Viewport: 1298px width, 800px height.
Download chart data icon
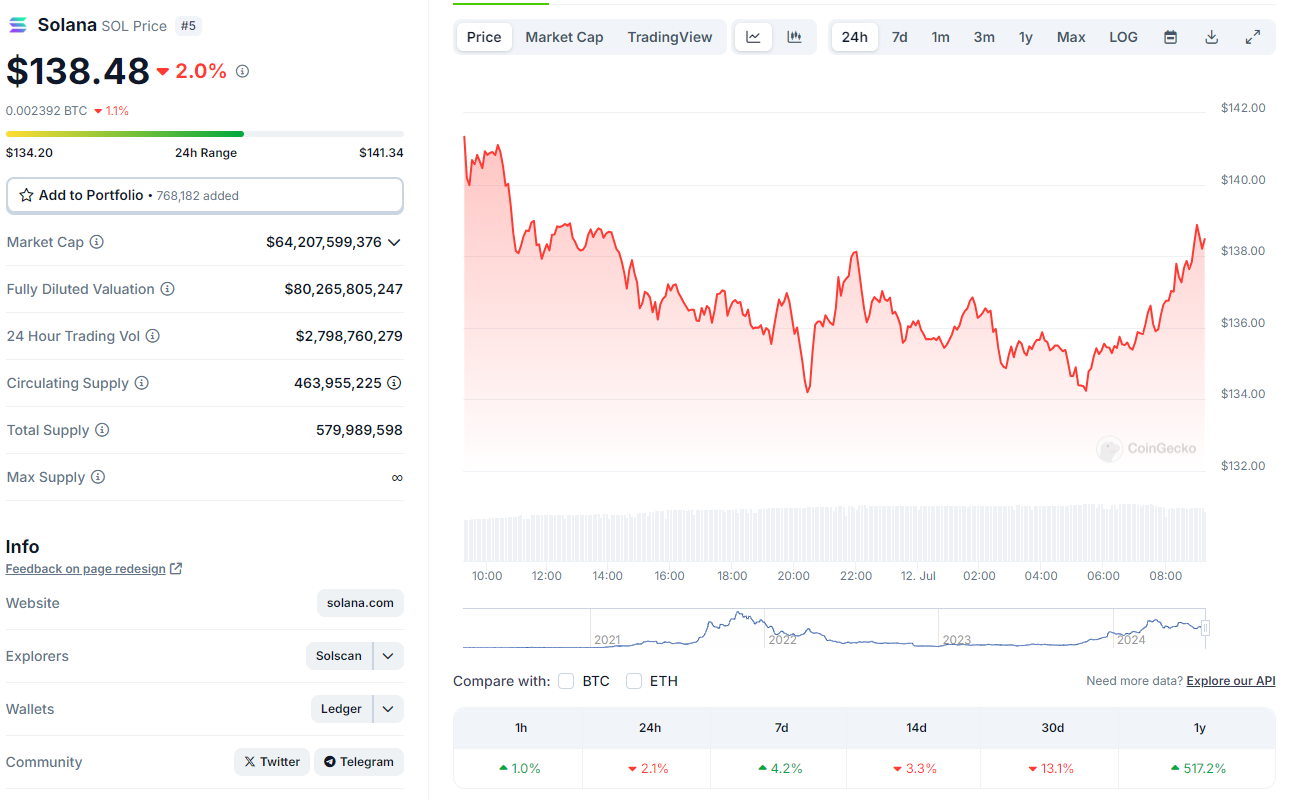click(1211, 37)
